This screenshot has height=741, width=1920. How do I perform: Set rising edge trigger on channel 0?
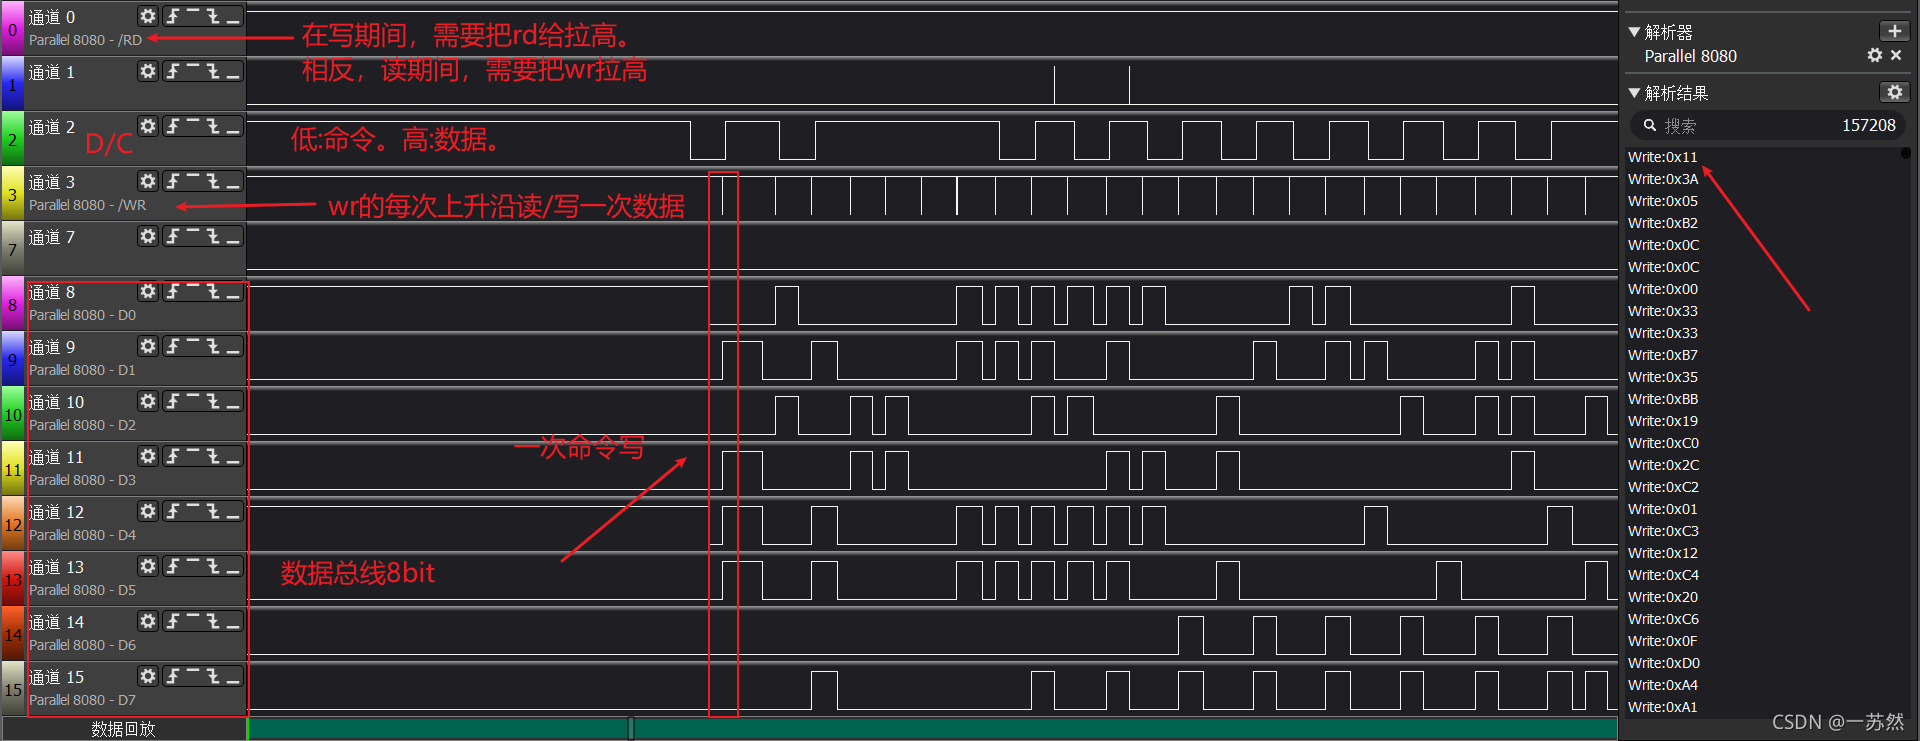[x=173, y=16]
